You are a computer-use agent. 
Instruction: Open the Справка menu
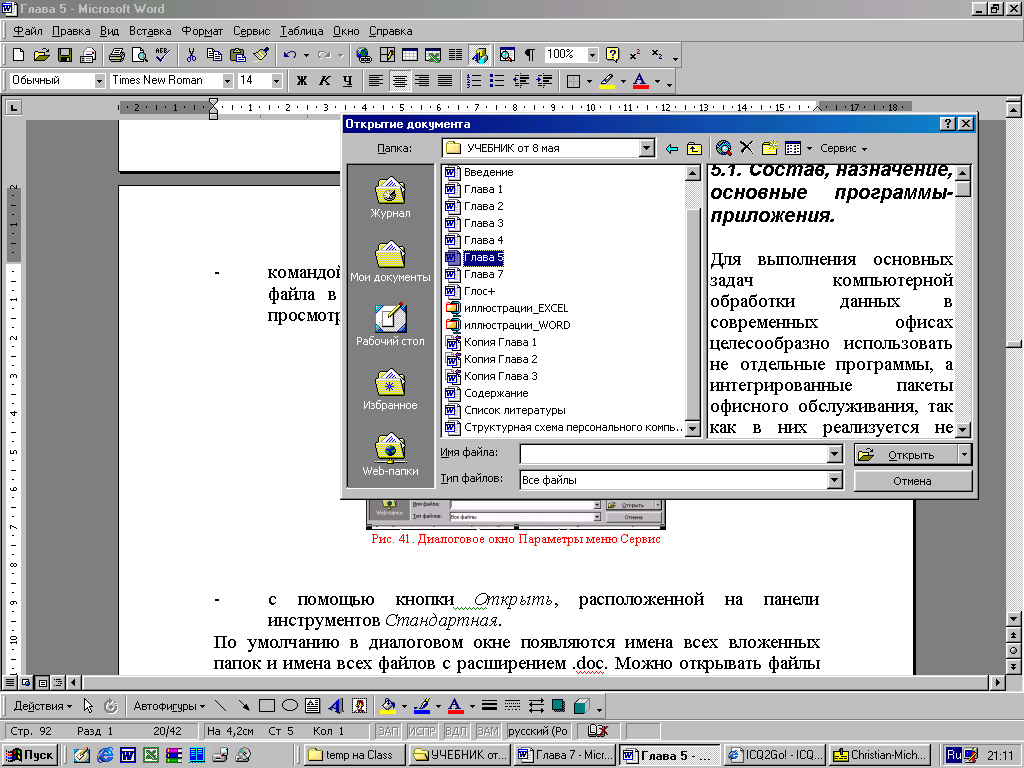(x=391, y=31)
